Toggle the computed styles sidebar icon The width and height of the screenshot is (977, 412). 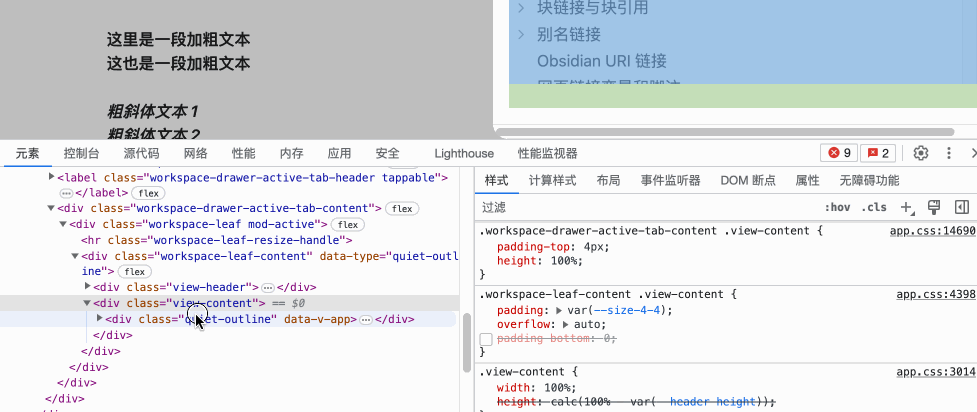tap(962, 207)
